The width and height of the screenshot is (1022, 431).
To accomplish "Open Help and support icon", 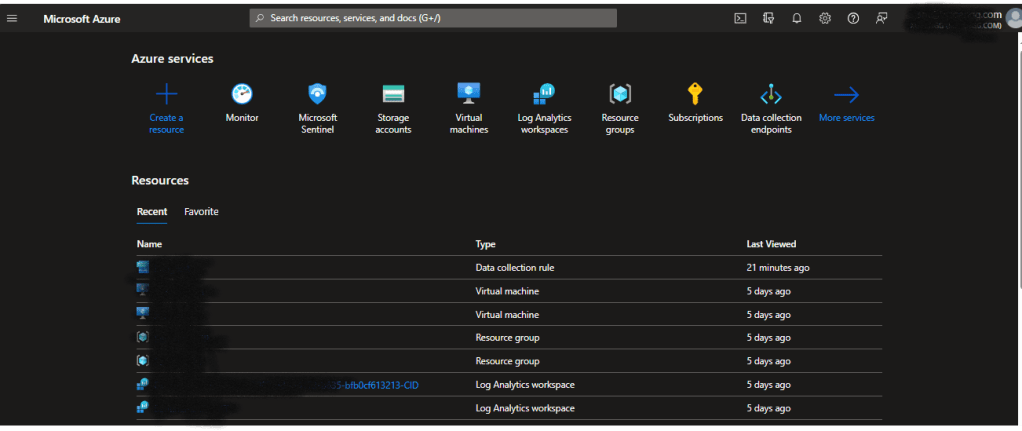I will click(853, 18).
